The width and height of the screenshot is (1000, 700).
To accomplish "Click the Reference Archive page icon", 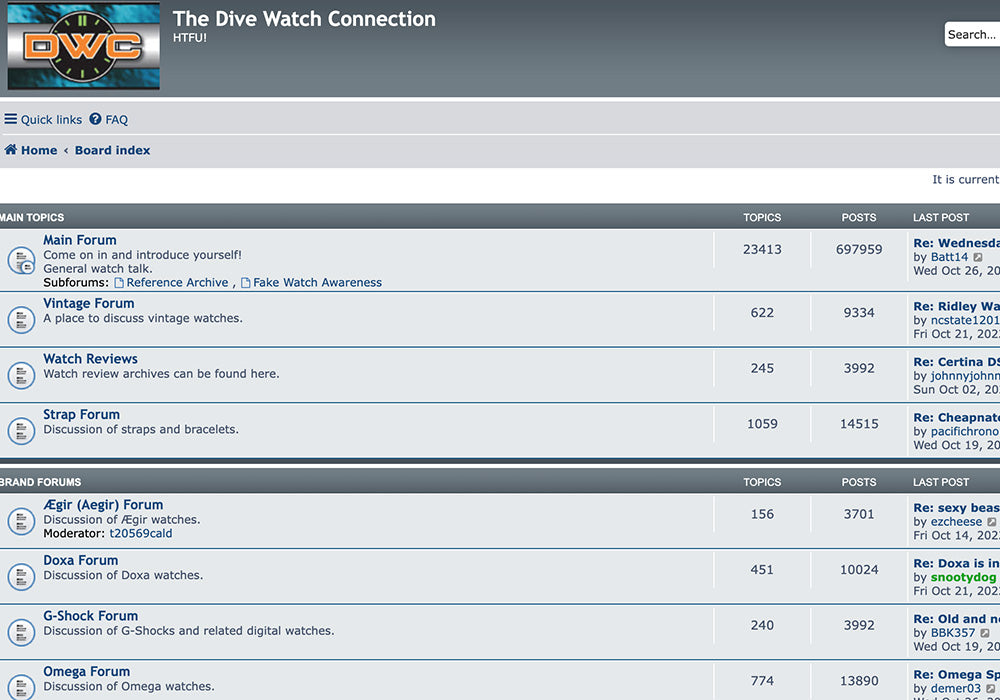I will (x=119, y=282).
